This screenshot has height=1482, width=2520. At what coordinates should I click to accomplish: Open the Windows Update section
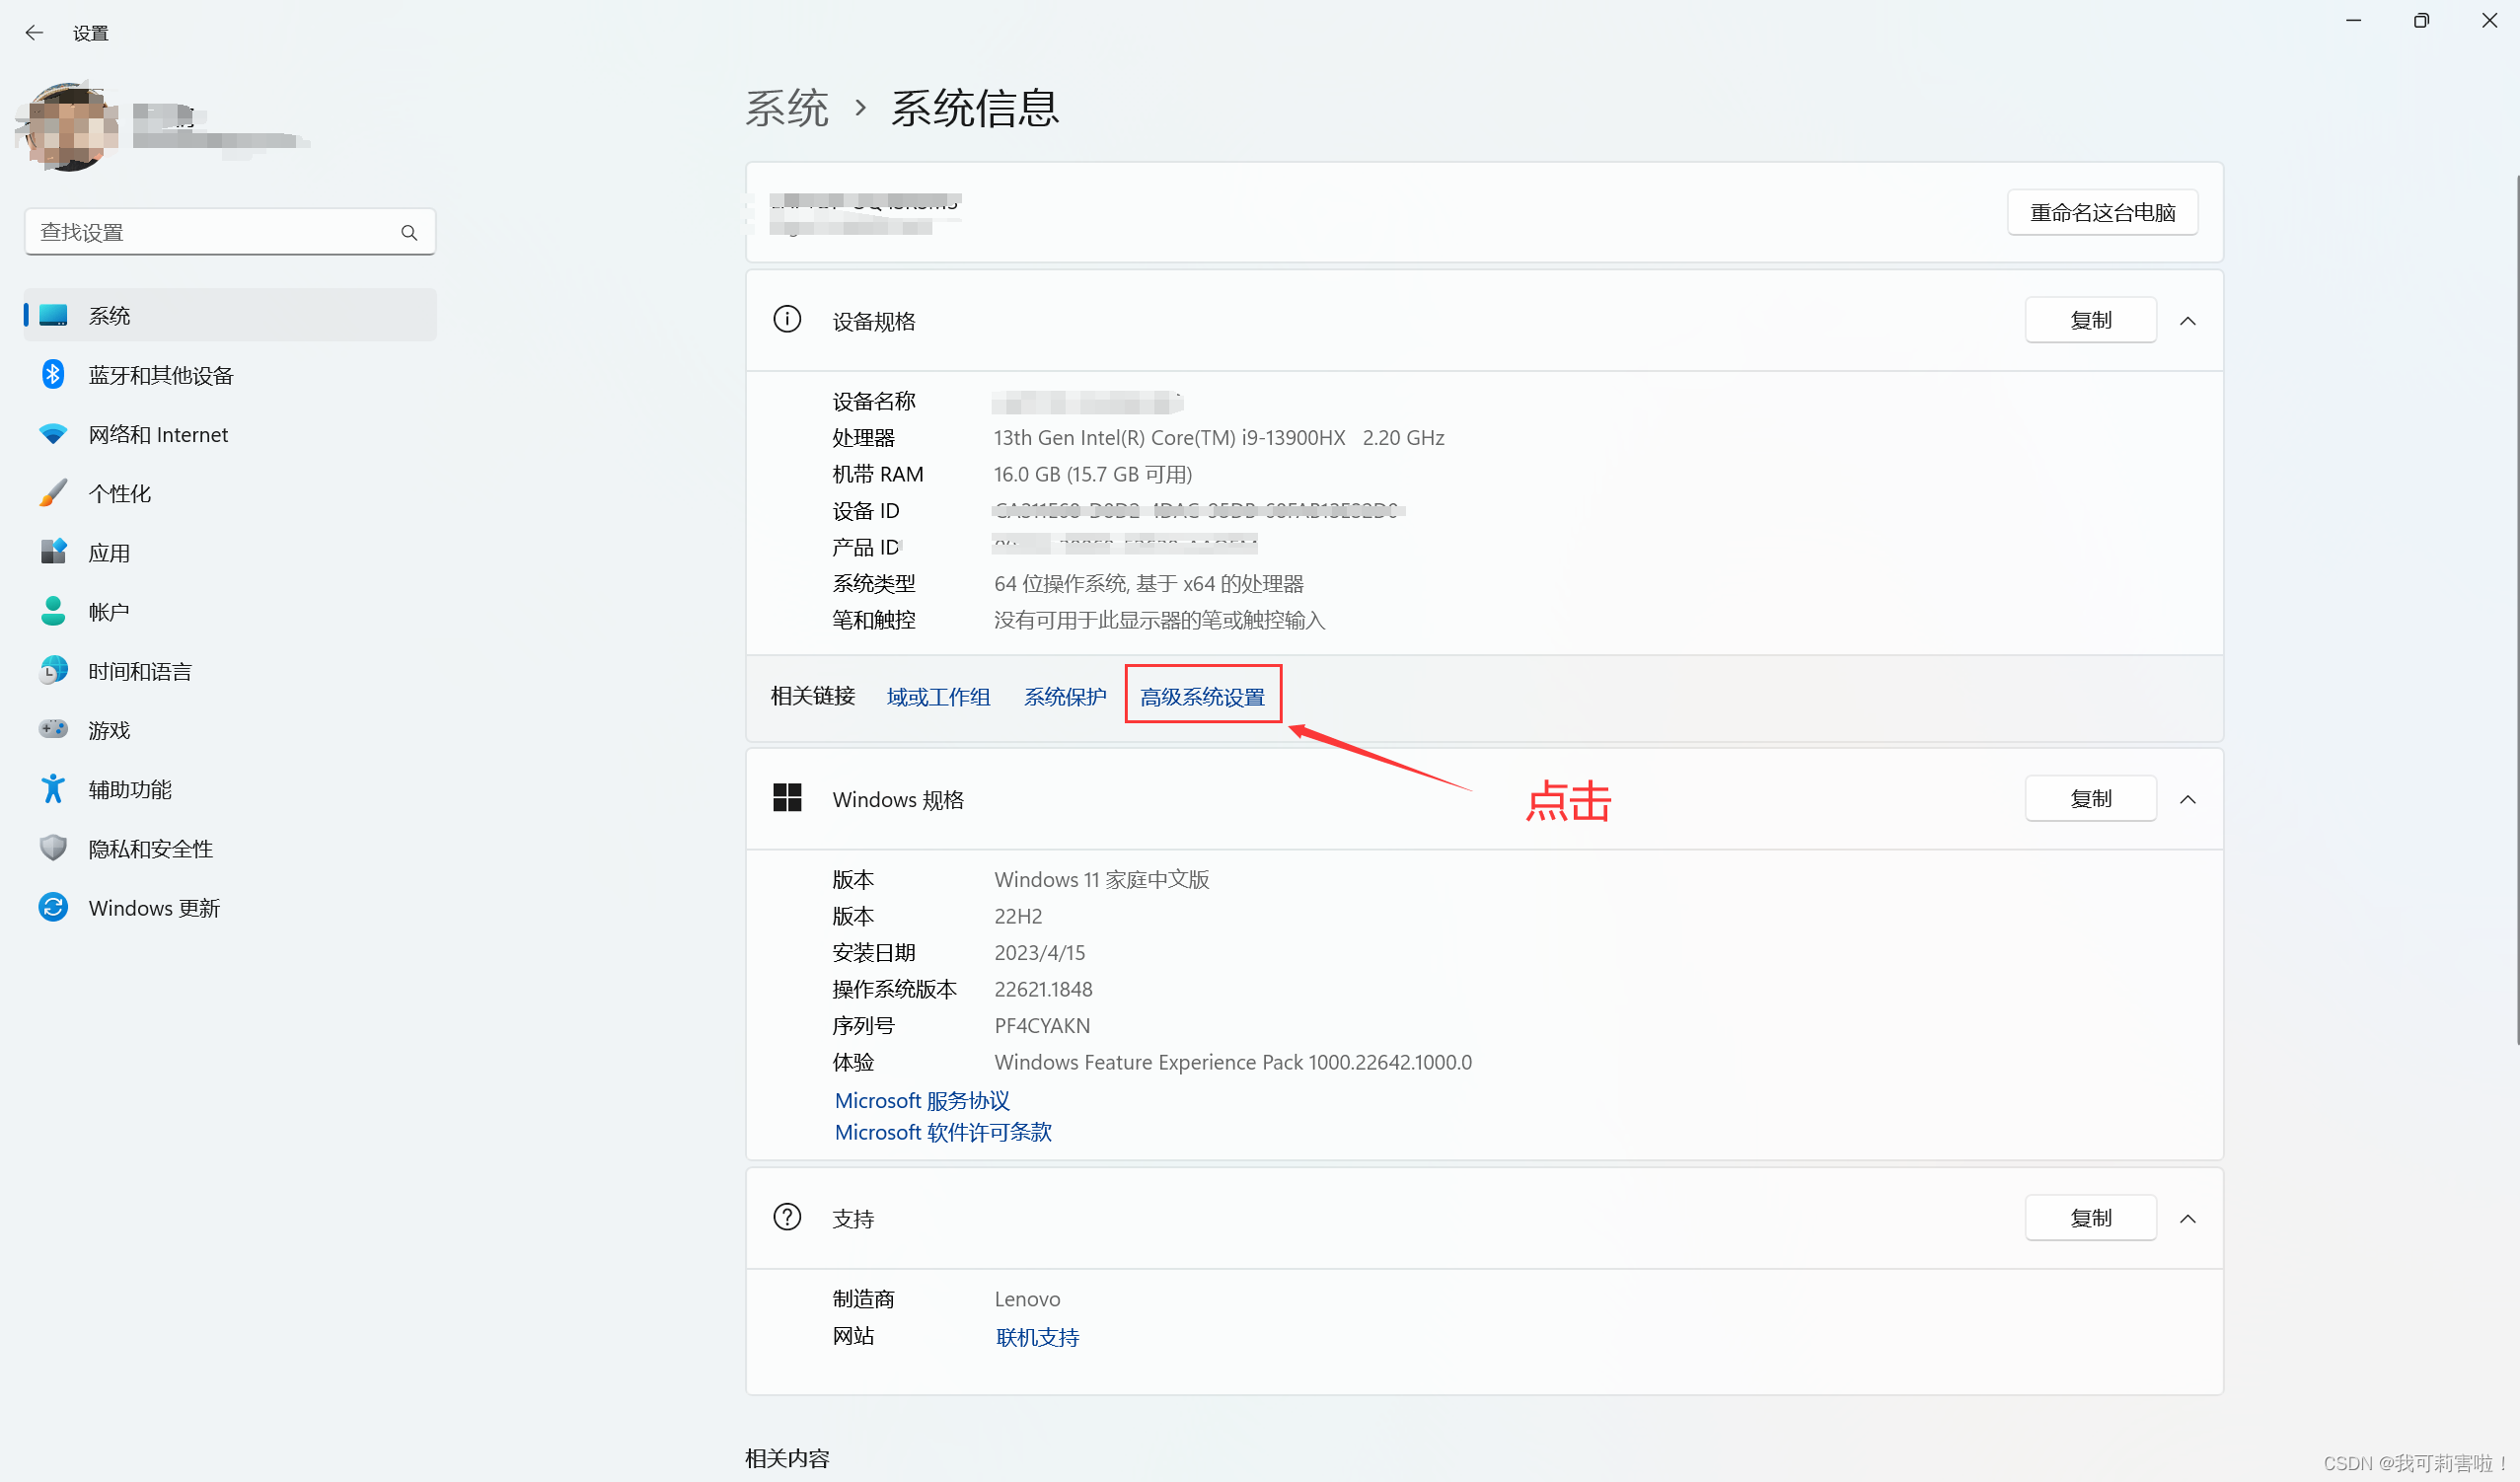pos(153,908)
